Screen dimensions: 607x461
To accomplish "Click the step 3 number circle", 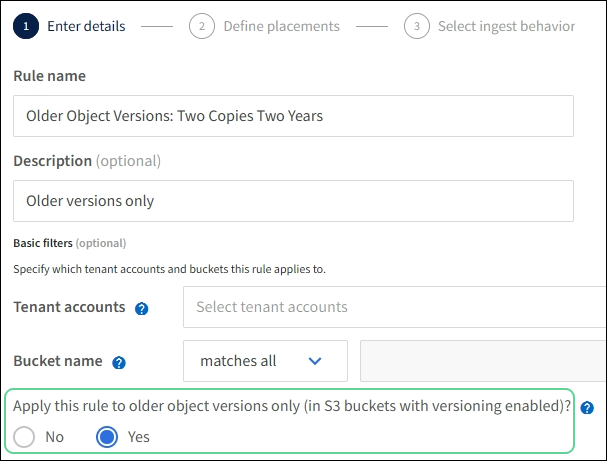I will pos(417,26).
